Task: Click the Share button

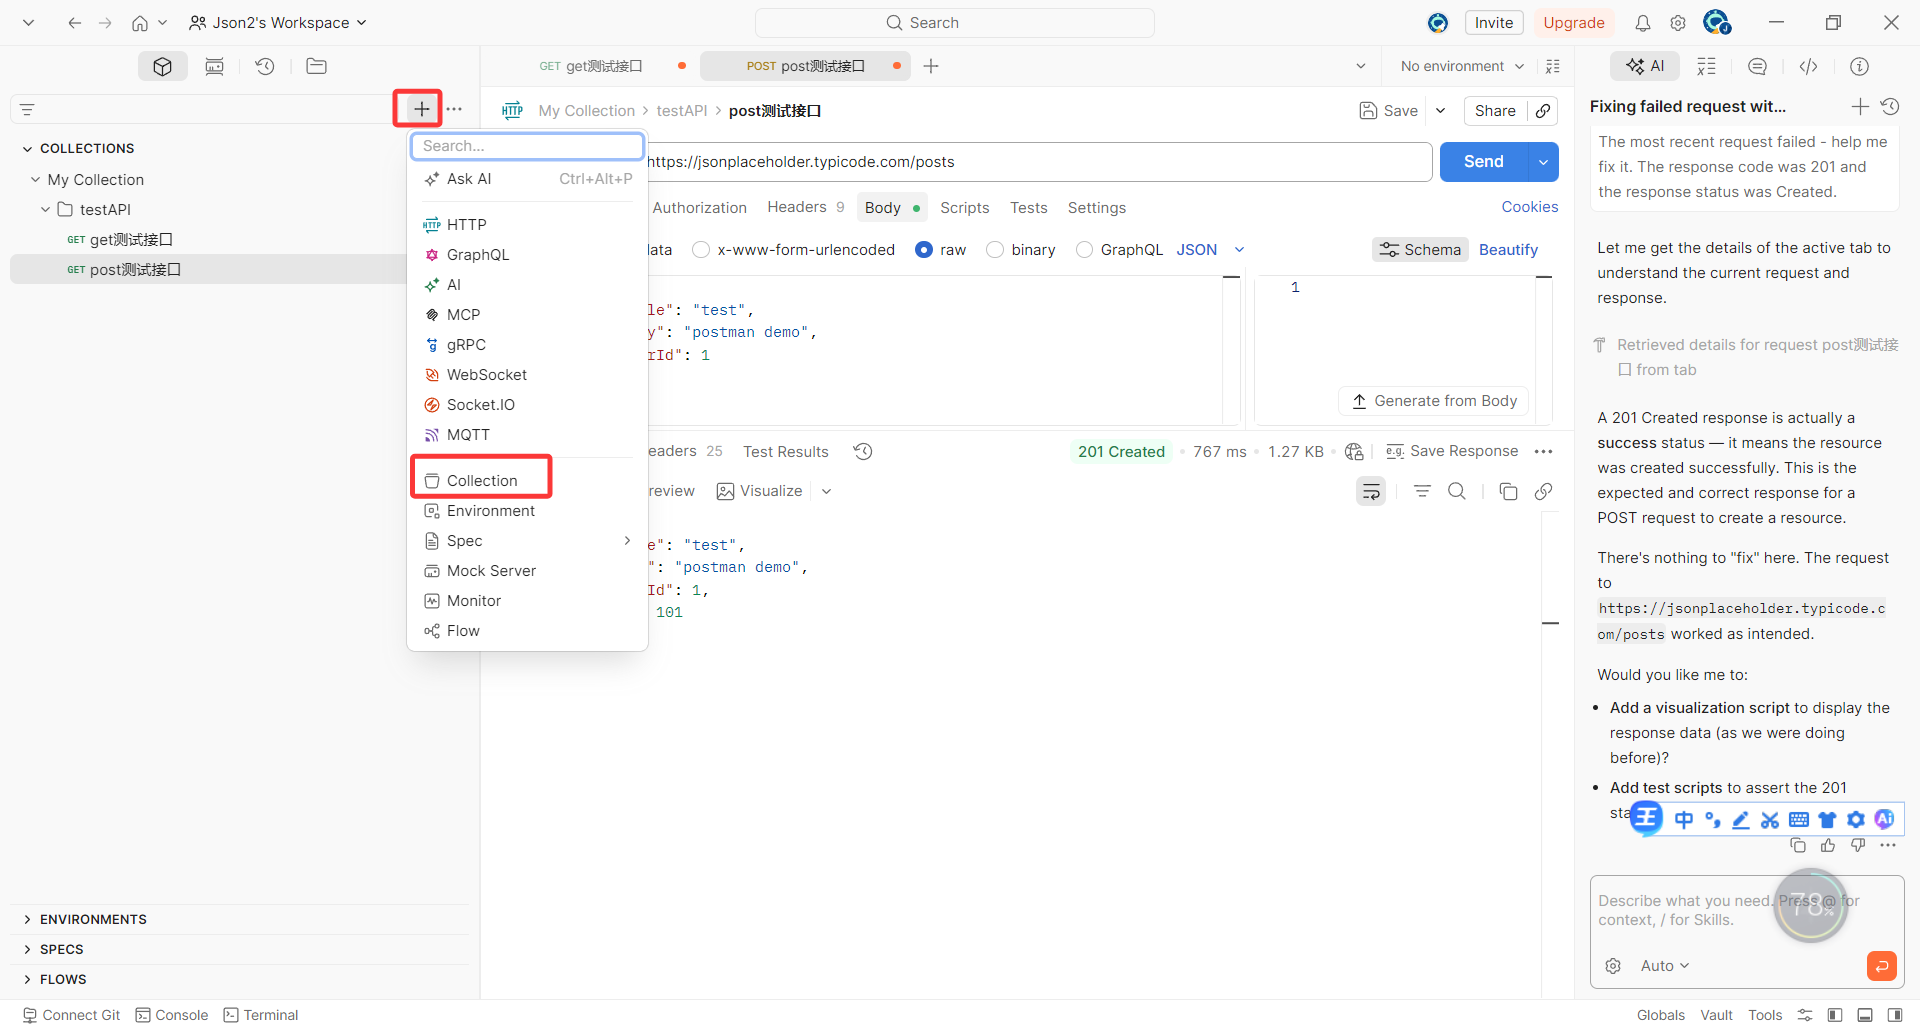Action: click(x=1495, y=111)
